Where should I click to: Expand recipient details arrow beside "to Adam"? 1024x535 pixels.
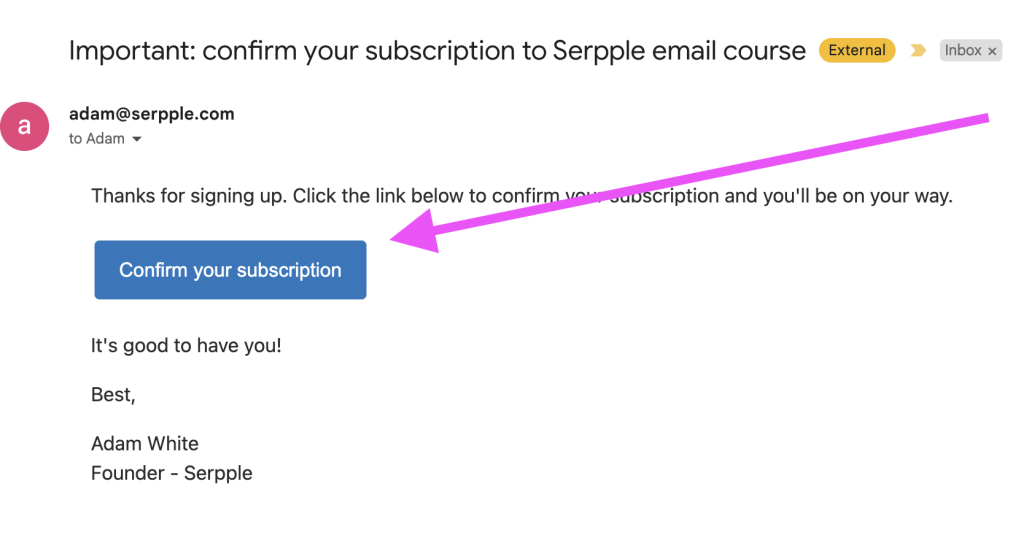pos(137,140)
